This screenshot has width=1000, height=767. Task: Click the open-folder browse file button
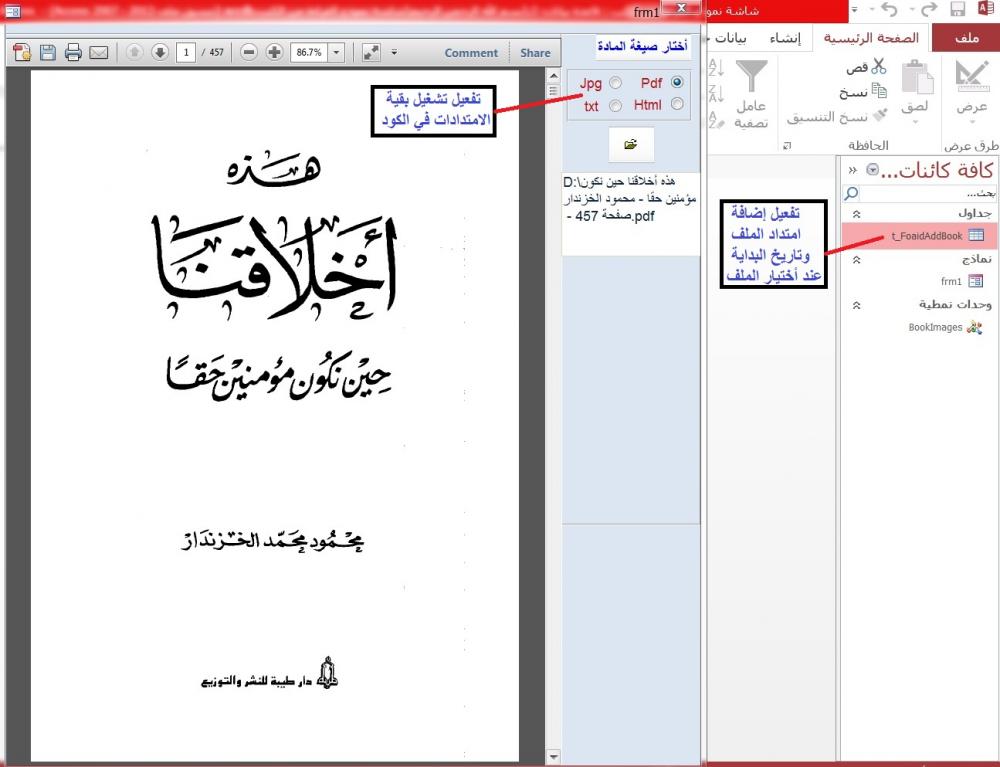[x=631, y=144]
